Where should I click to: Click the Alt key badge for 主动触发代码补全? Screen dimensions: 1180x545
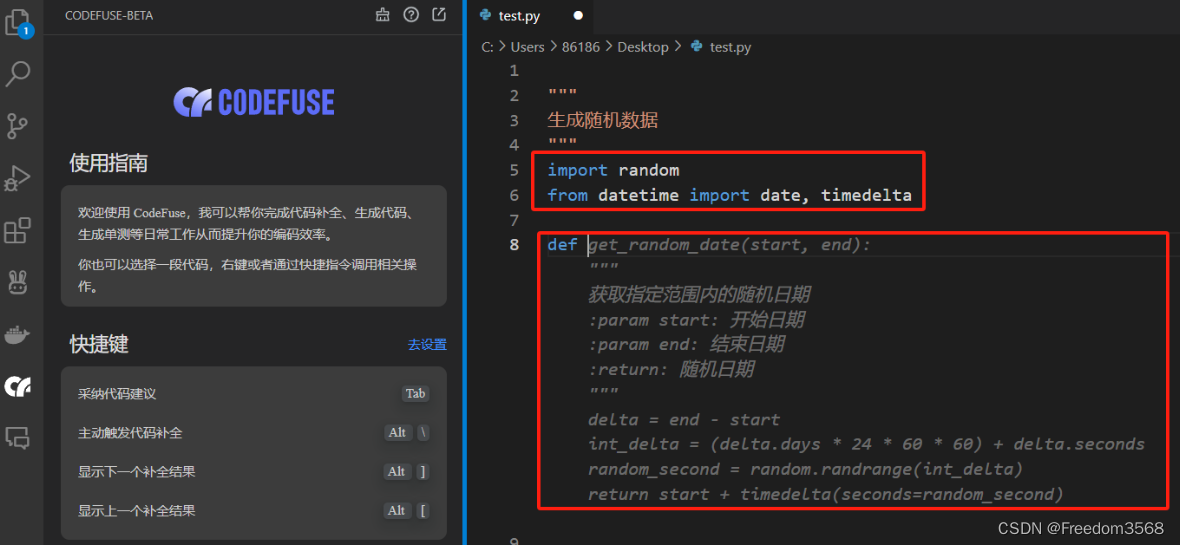click(x=397, y=433)
